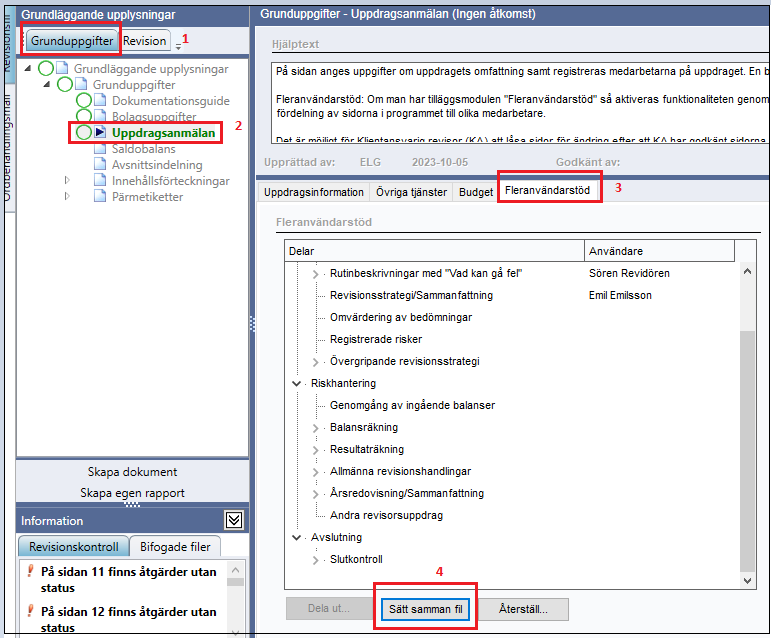Click the Sören Revidören user cell
Viewport: 771px width, 638px height.
(629, 273)
